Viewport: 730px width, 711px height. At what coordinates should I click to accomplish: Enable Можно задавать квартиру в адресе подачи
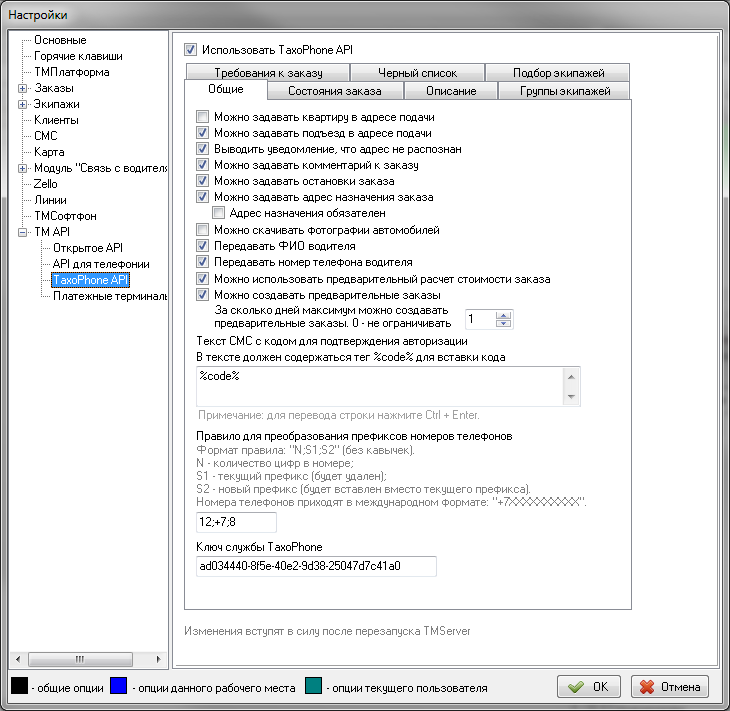click(204, 117)
